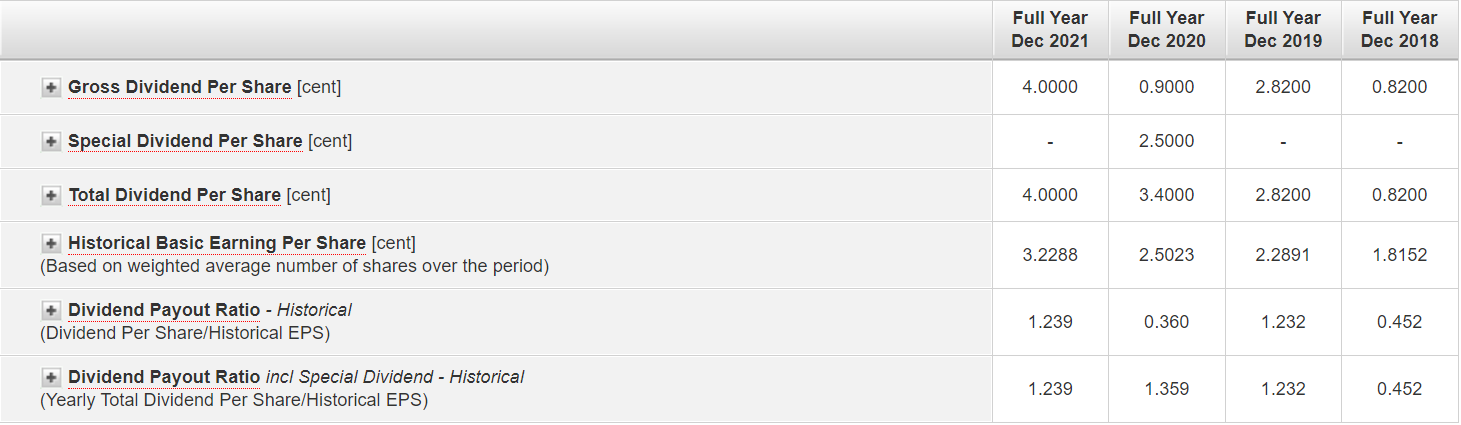Open the Gross Dividend Per Share link
Screen dimensions: 1461x425
(x=179, y=87)
